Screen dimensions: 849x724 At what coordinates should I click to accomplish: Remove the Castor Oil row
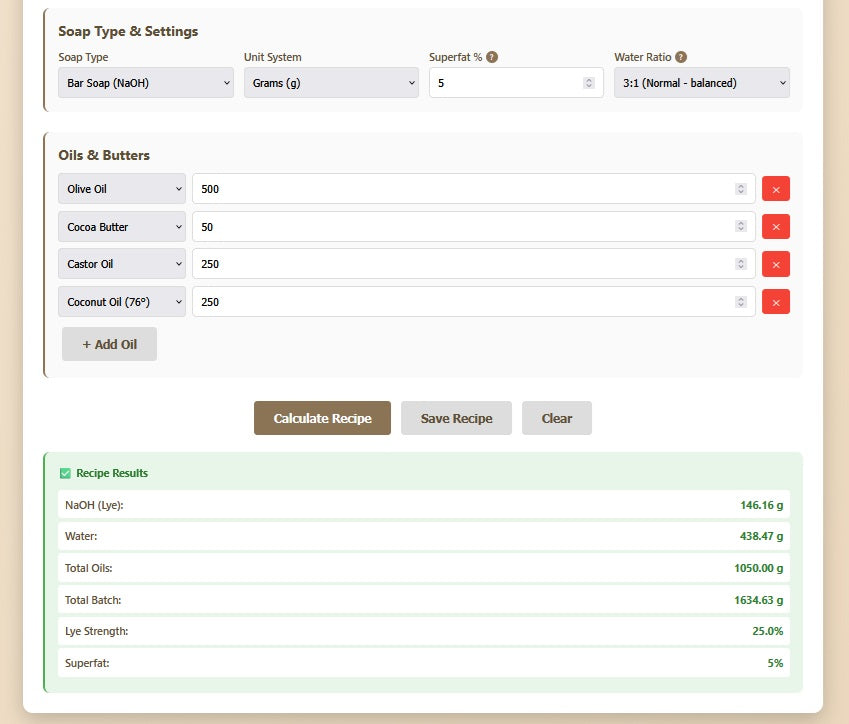click(776, 264)
